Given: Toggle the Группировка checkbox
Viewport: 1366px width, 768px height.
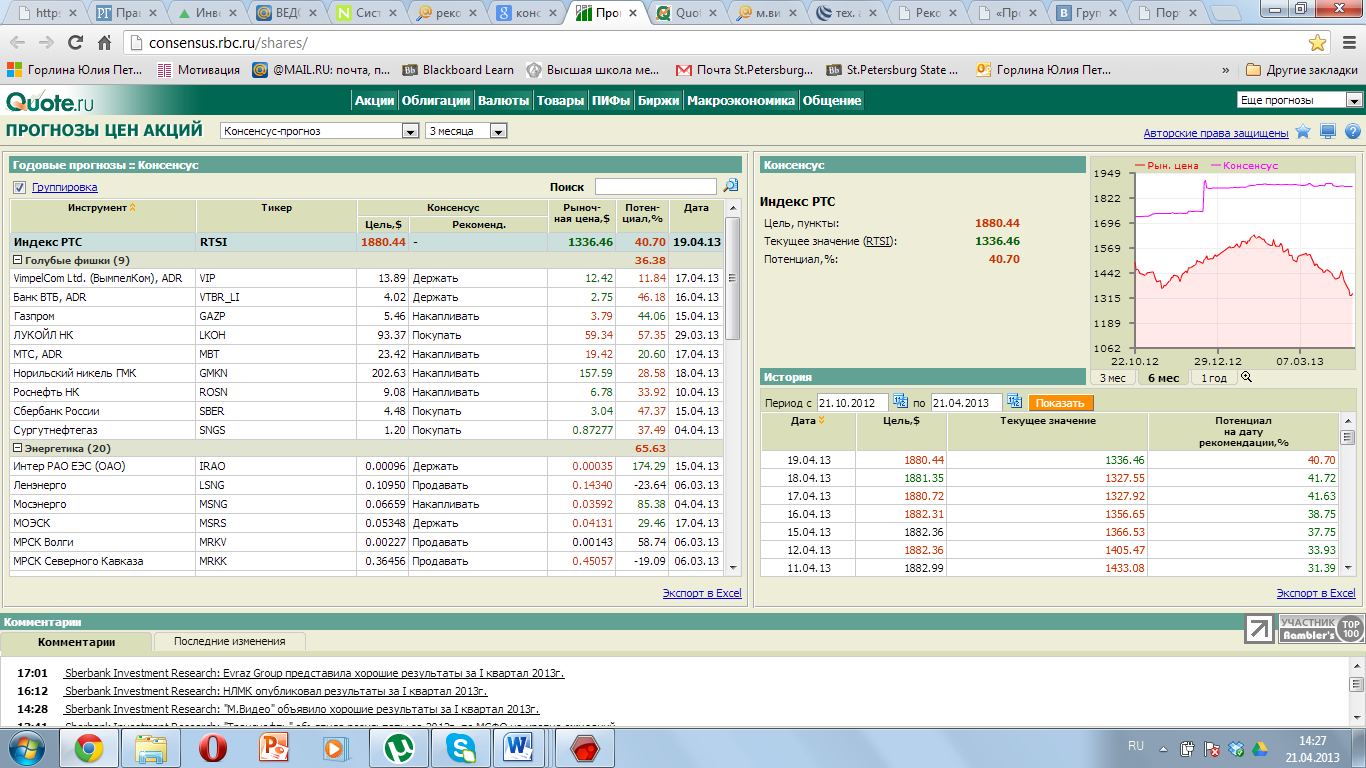Looking at the screenshot, I should click(19, 187).
